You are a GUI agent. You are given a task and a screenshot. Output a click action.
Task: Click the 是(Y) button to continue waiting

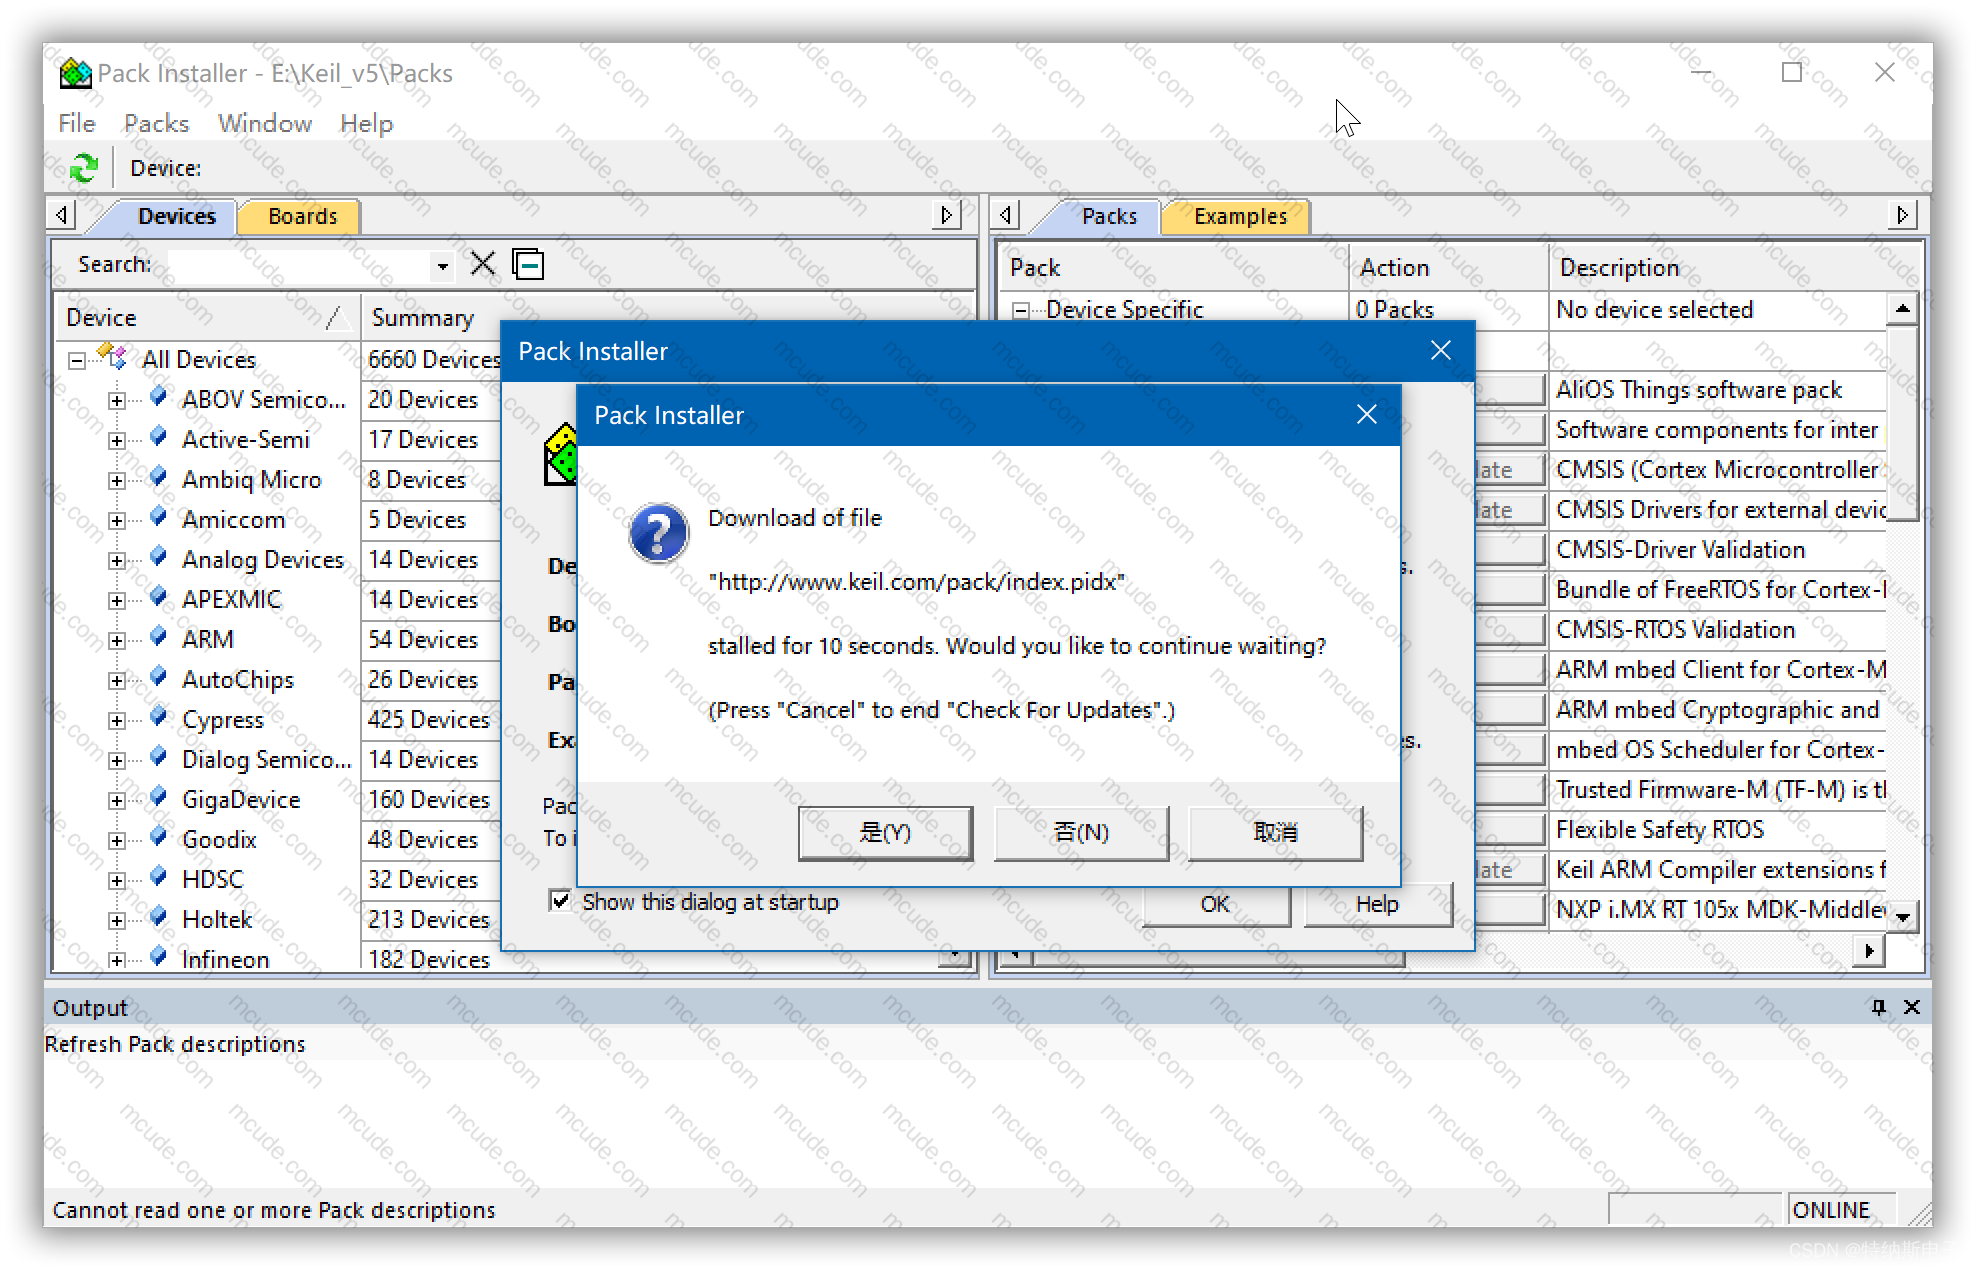tap(884, 832)
